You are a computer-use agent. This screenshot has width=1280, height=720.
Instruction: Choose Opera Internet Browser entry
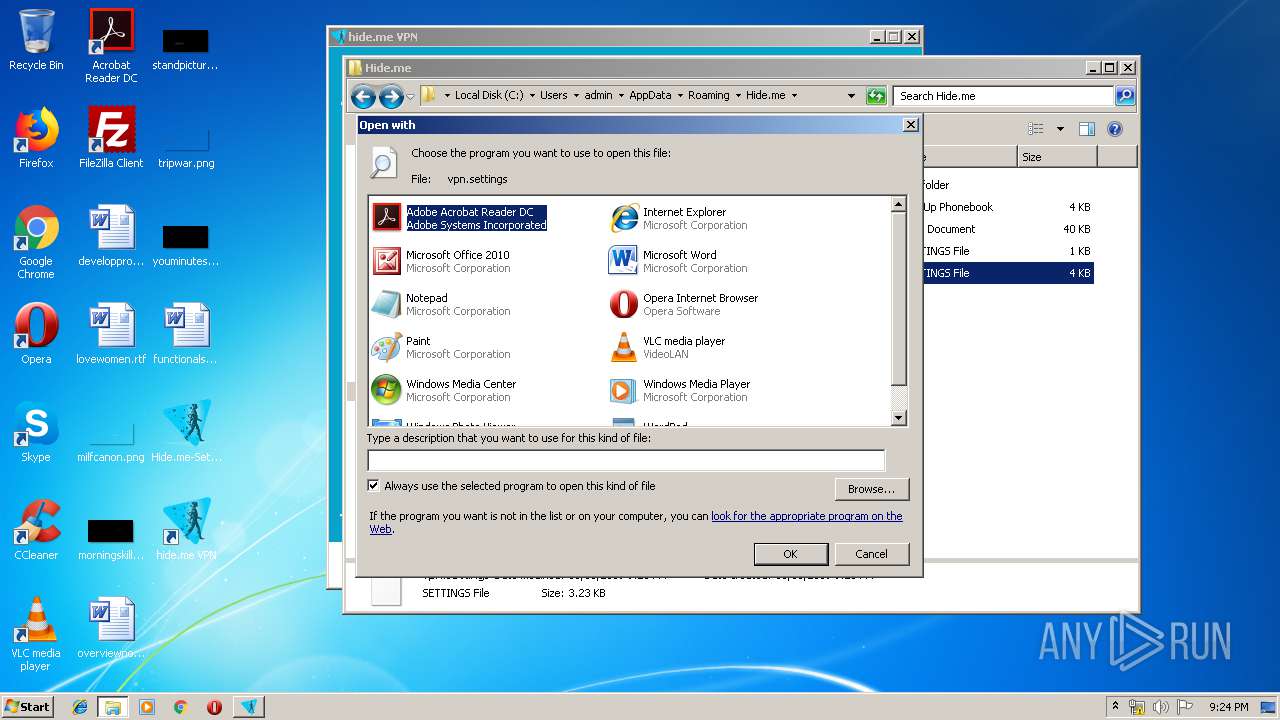(x=684, y=304)
